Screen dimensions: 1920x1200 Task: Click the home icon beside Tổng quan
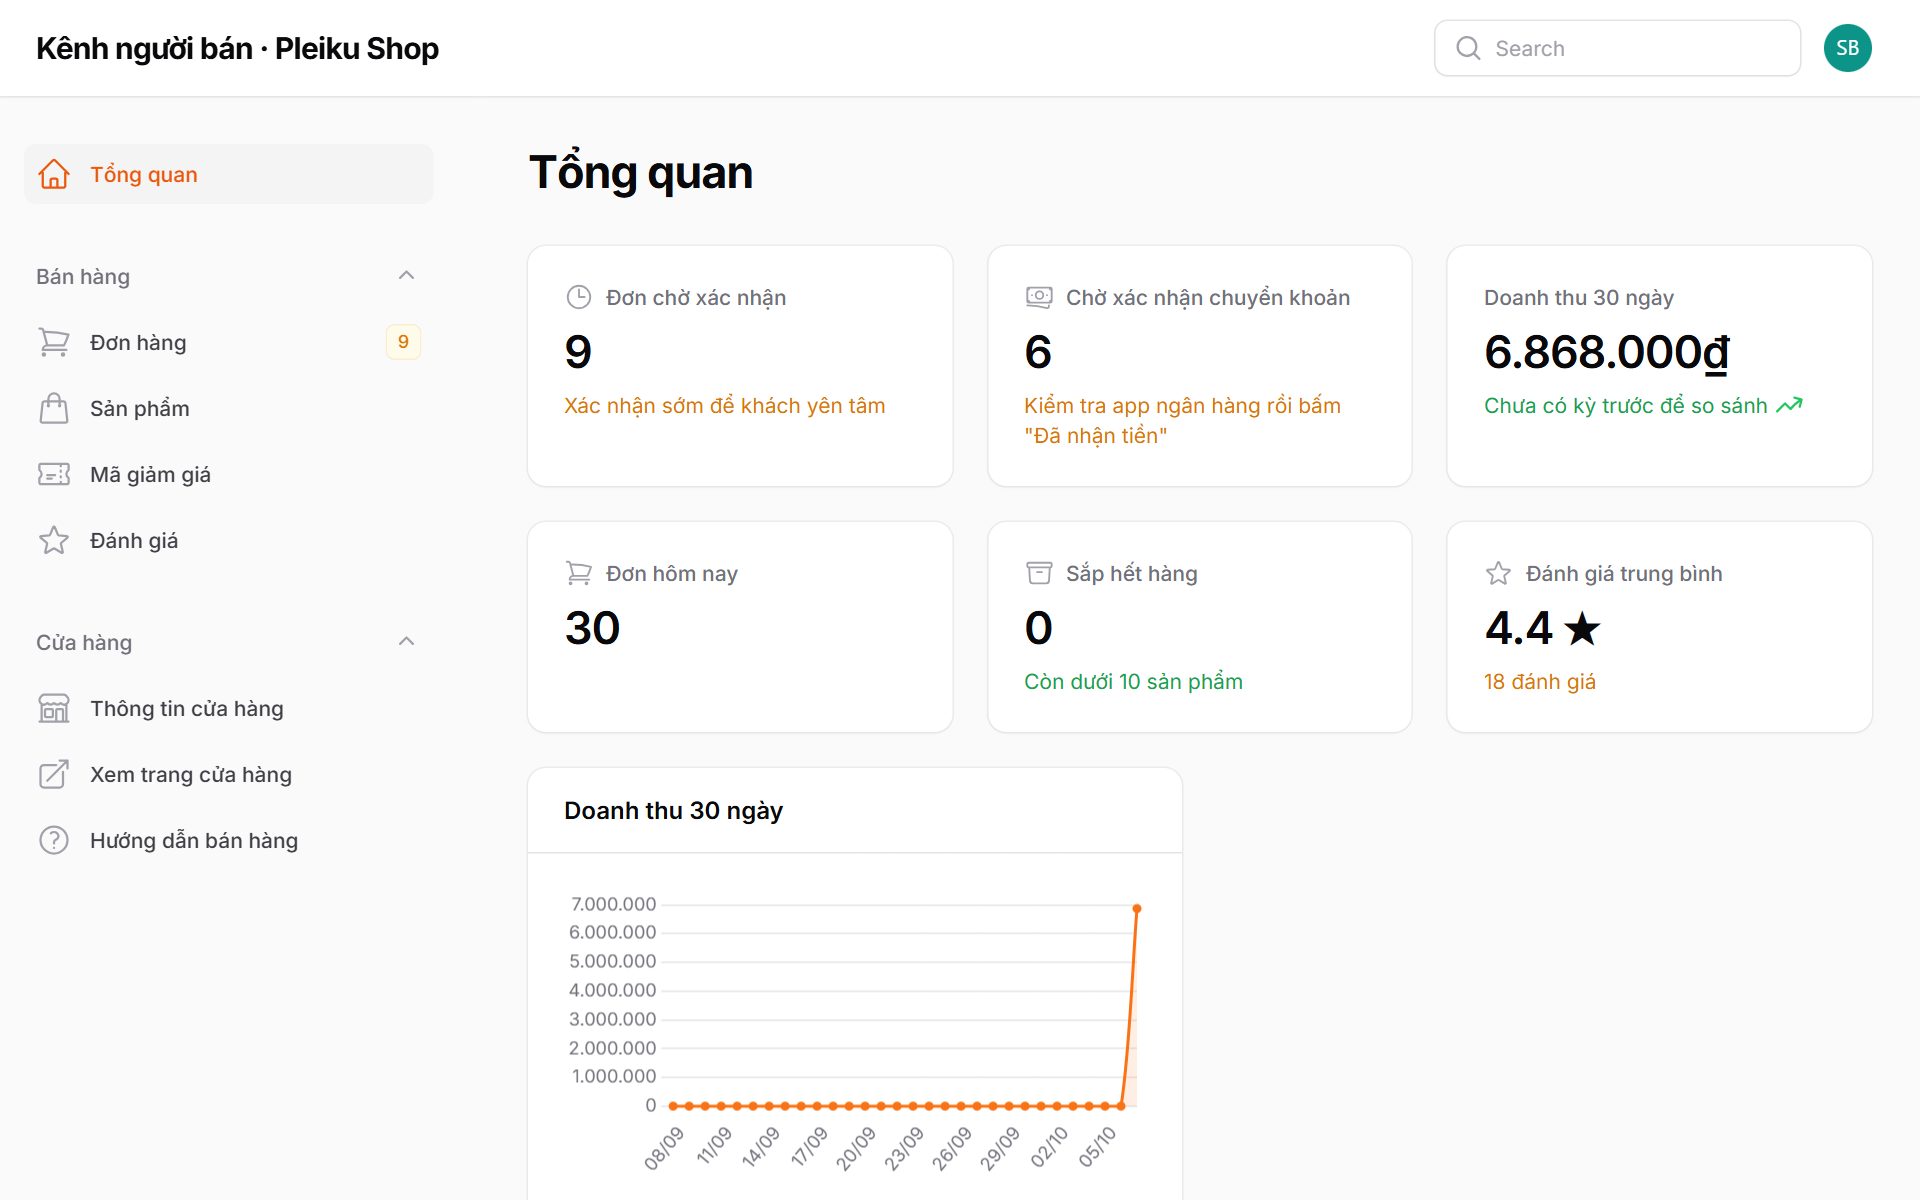pos(54,174)
